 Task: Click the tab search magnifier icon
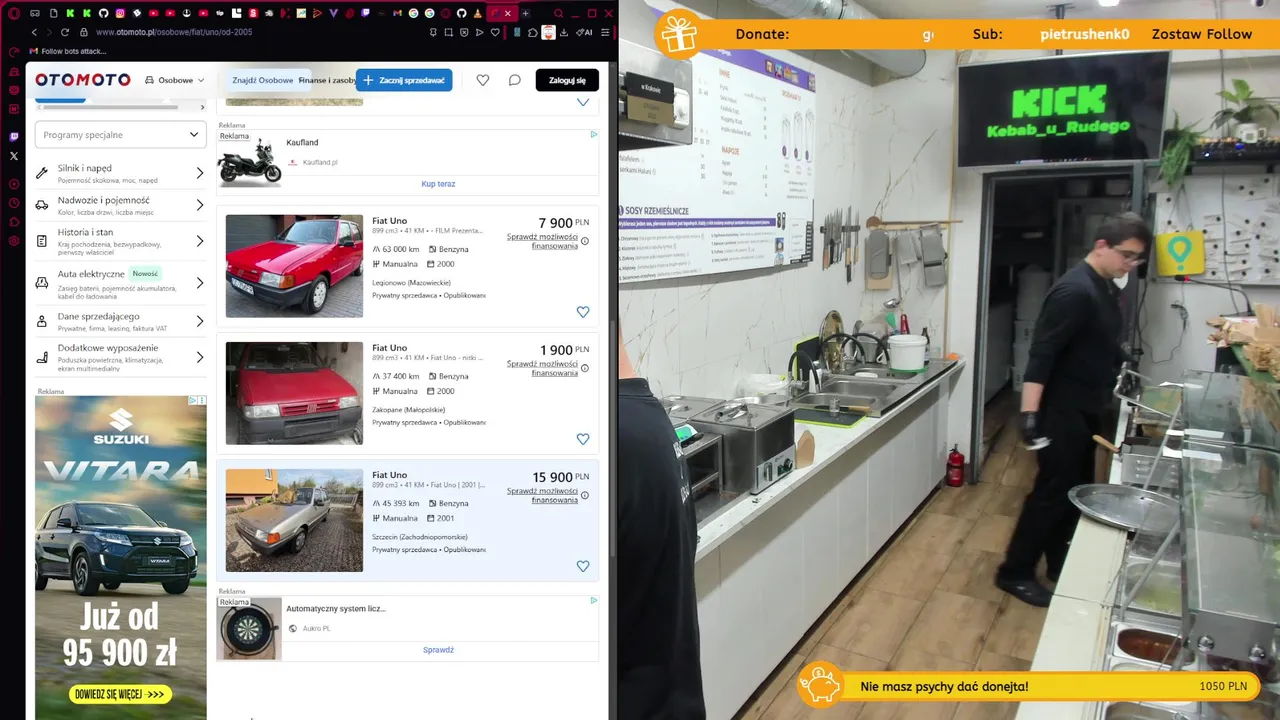558,14
